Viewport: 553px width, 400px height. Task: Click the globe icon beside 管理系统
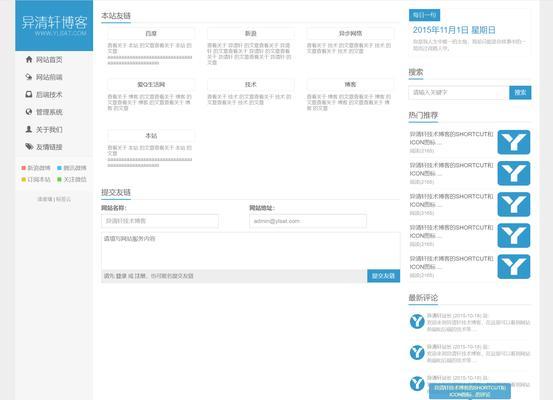[29, 112]
